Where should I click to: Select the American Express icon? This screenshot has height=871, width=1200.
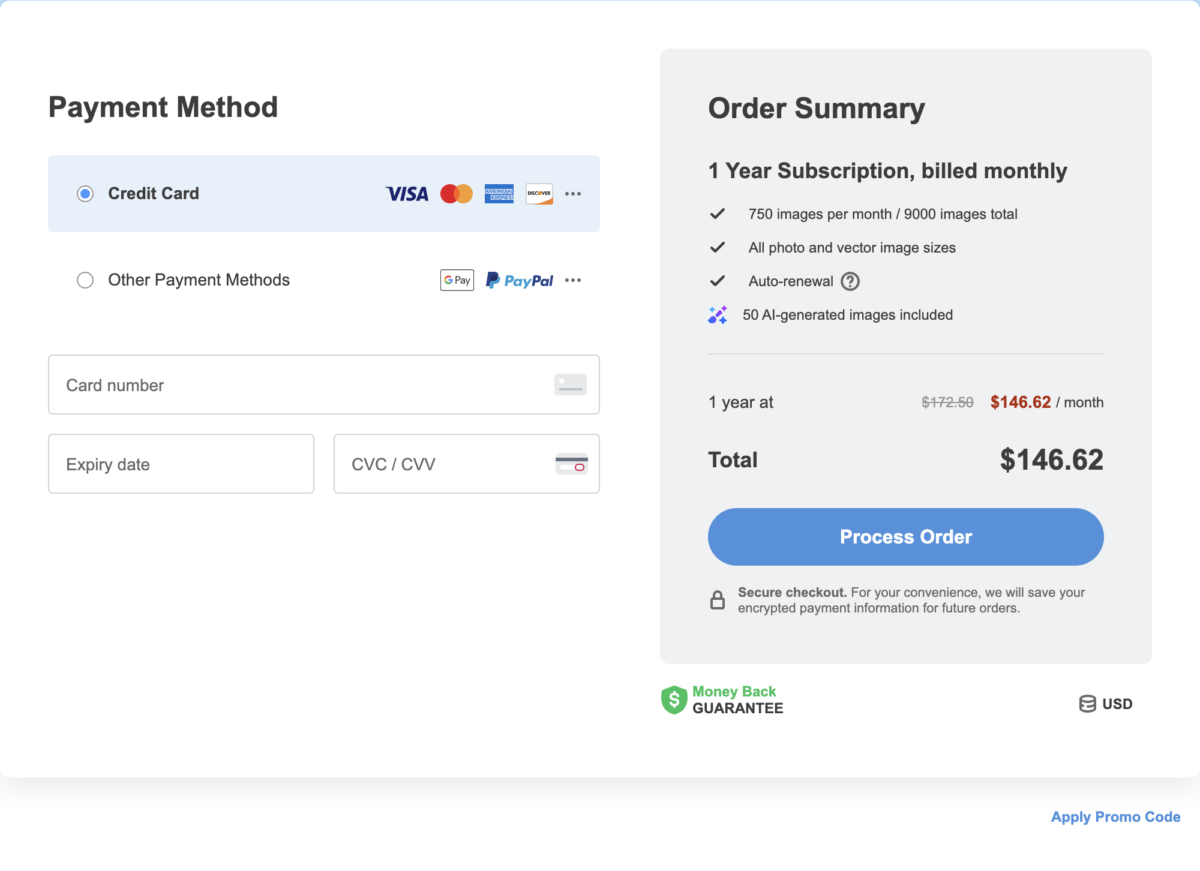tap(499, 193)
